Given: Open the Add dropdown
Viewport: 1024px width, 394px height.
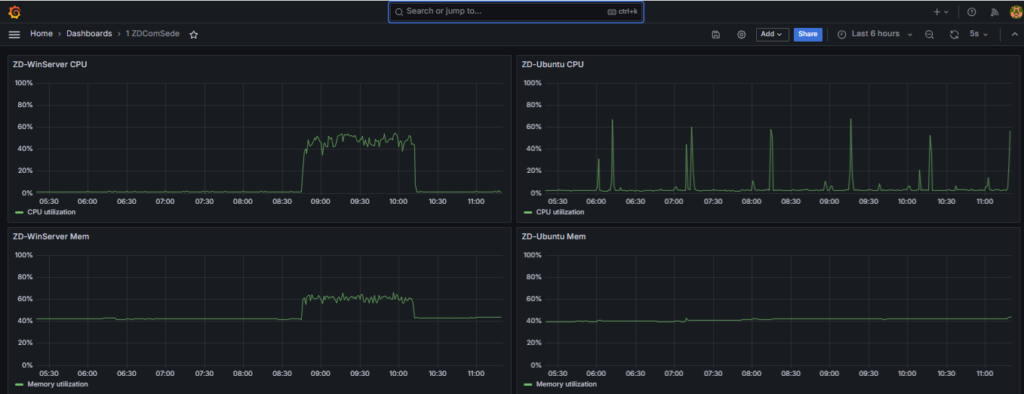Looking at the screenshot, I should click(x=773, y=34).
